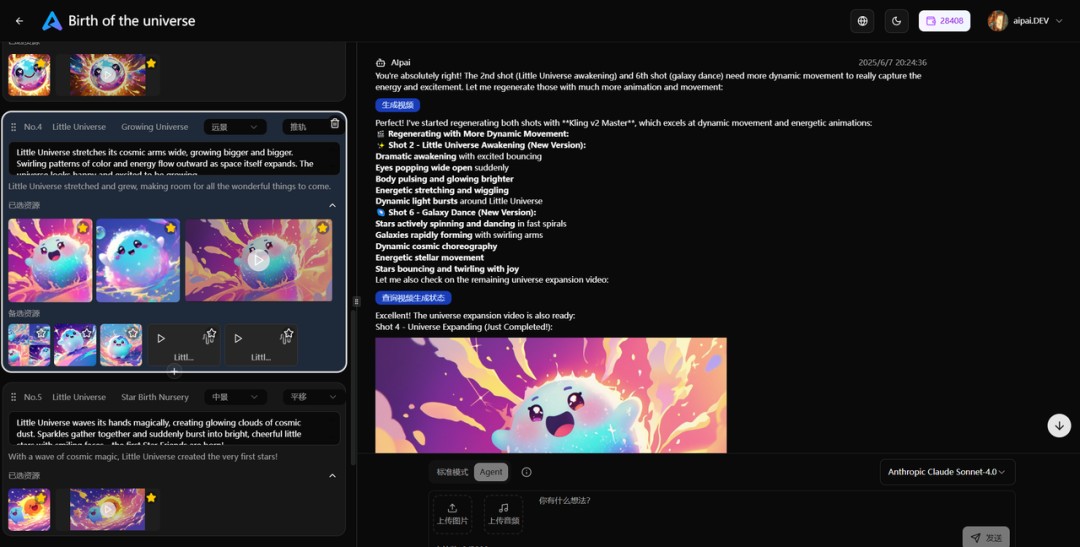Viewport: 1080px width, 547px height.
Task: Click the drag handle of shot No.5
Action: (x=13, y=397)
